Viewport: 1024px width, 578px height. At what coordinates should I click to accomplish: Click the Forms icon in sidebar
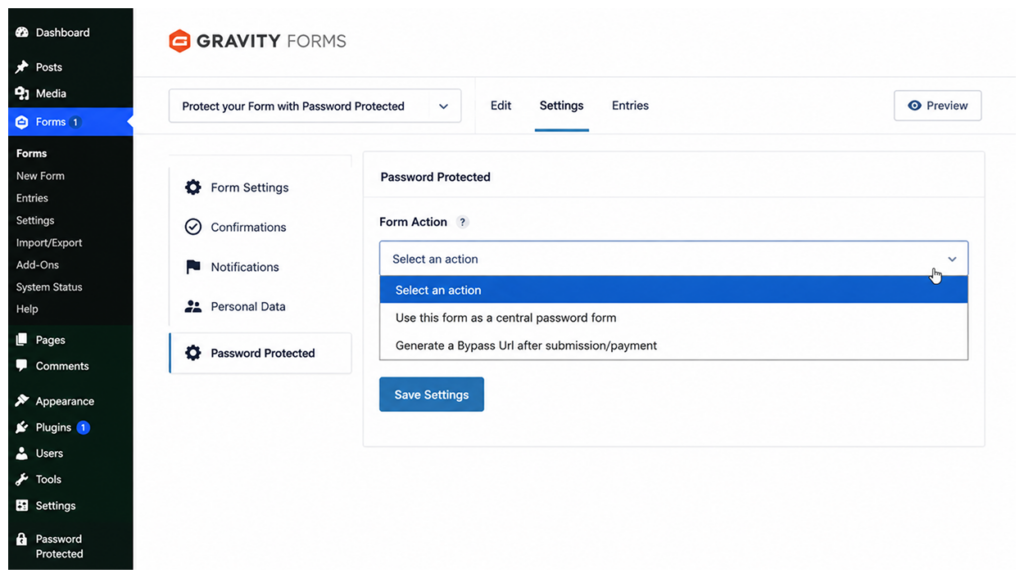tap(22, 122)
